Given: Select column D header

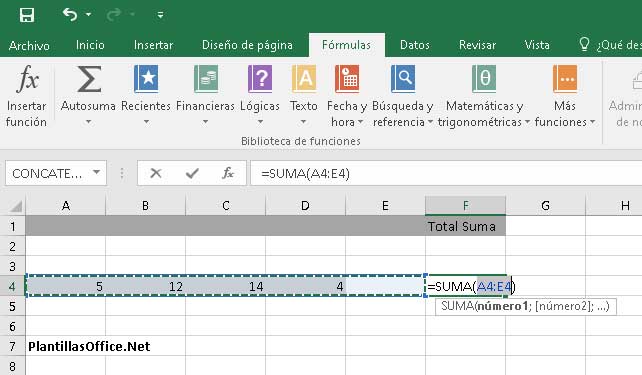Looking at the screenshot, I should point(305,206).
